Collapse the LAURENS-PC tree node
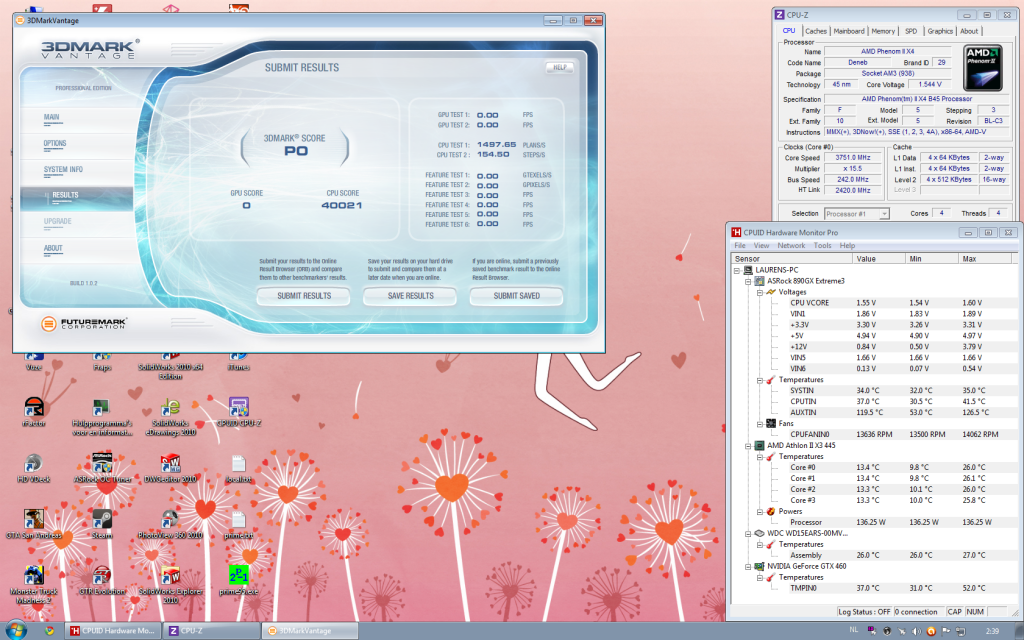This screenshot has height=640, width=1024. click(737, 270)
